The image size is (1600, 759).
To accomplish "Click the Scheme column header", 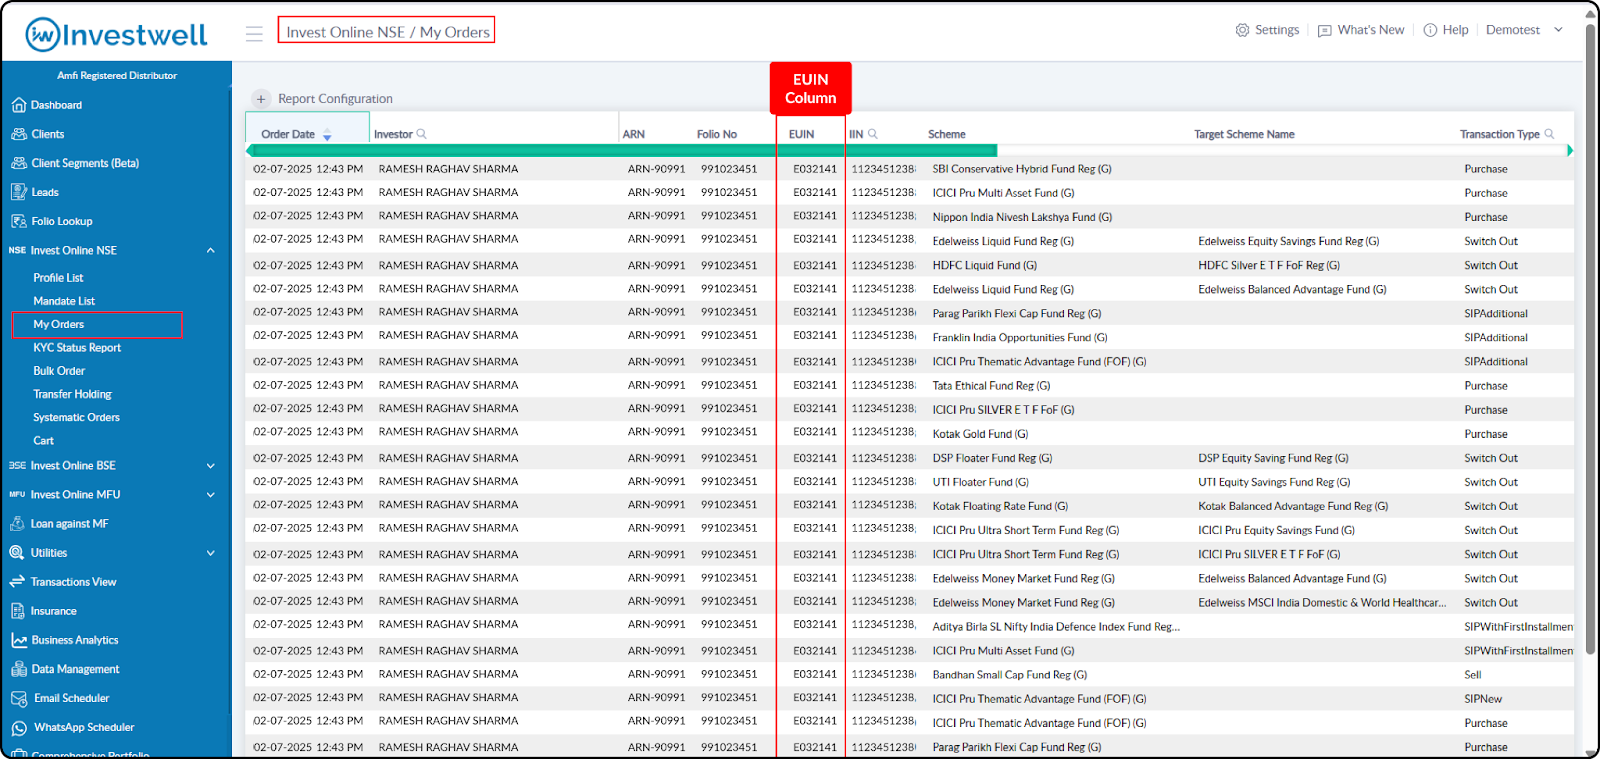I will click(x=947, y=134).
